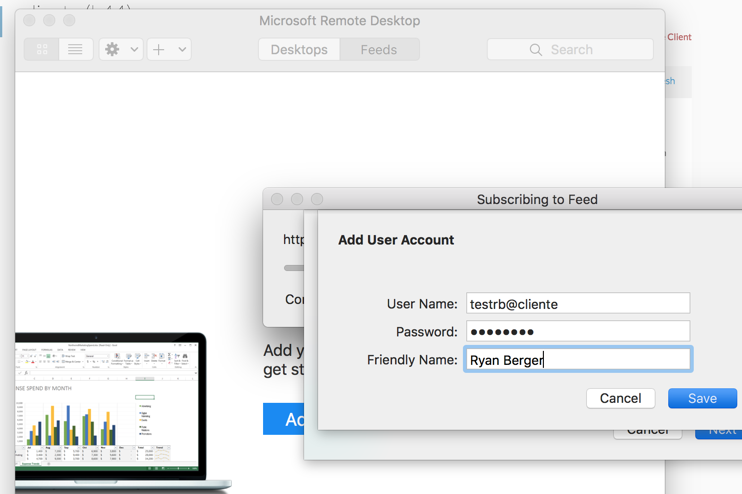
Task: Focus the Password field
Action: (578, 331)
